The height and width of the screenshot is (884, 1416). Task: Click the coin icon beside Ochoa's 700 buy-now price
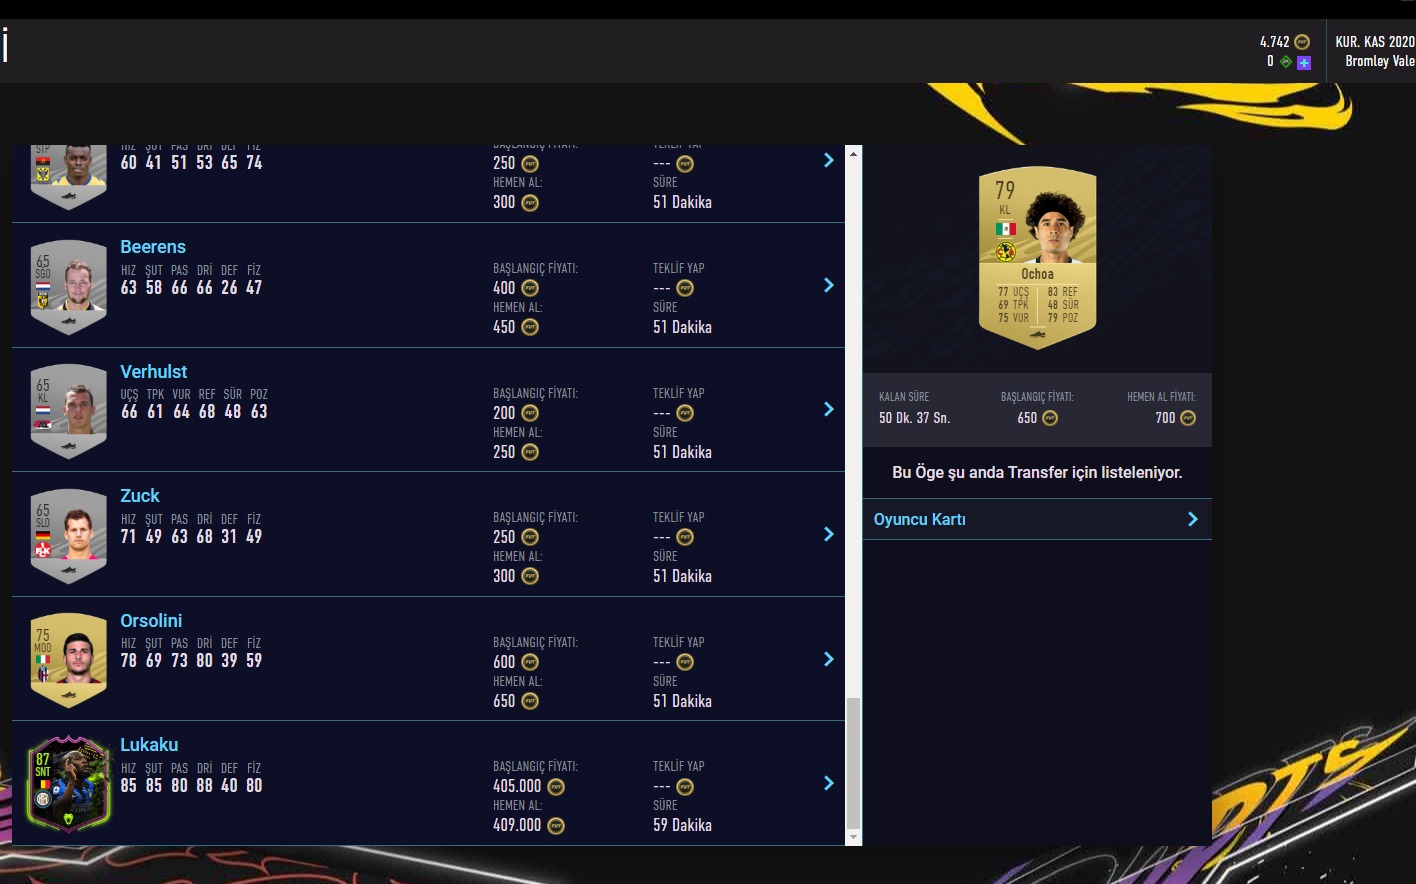click(x=1188, y=418)
